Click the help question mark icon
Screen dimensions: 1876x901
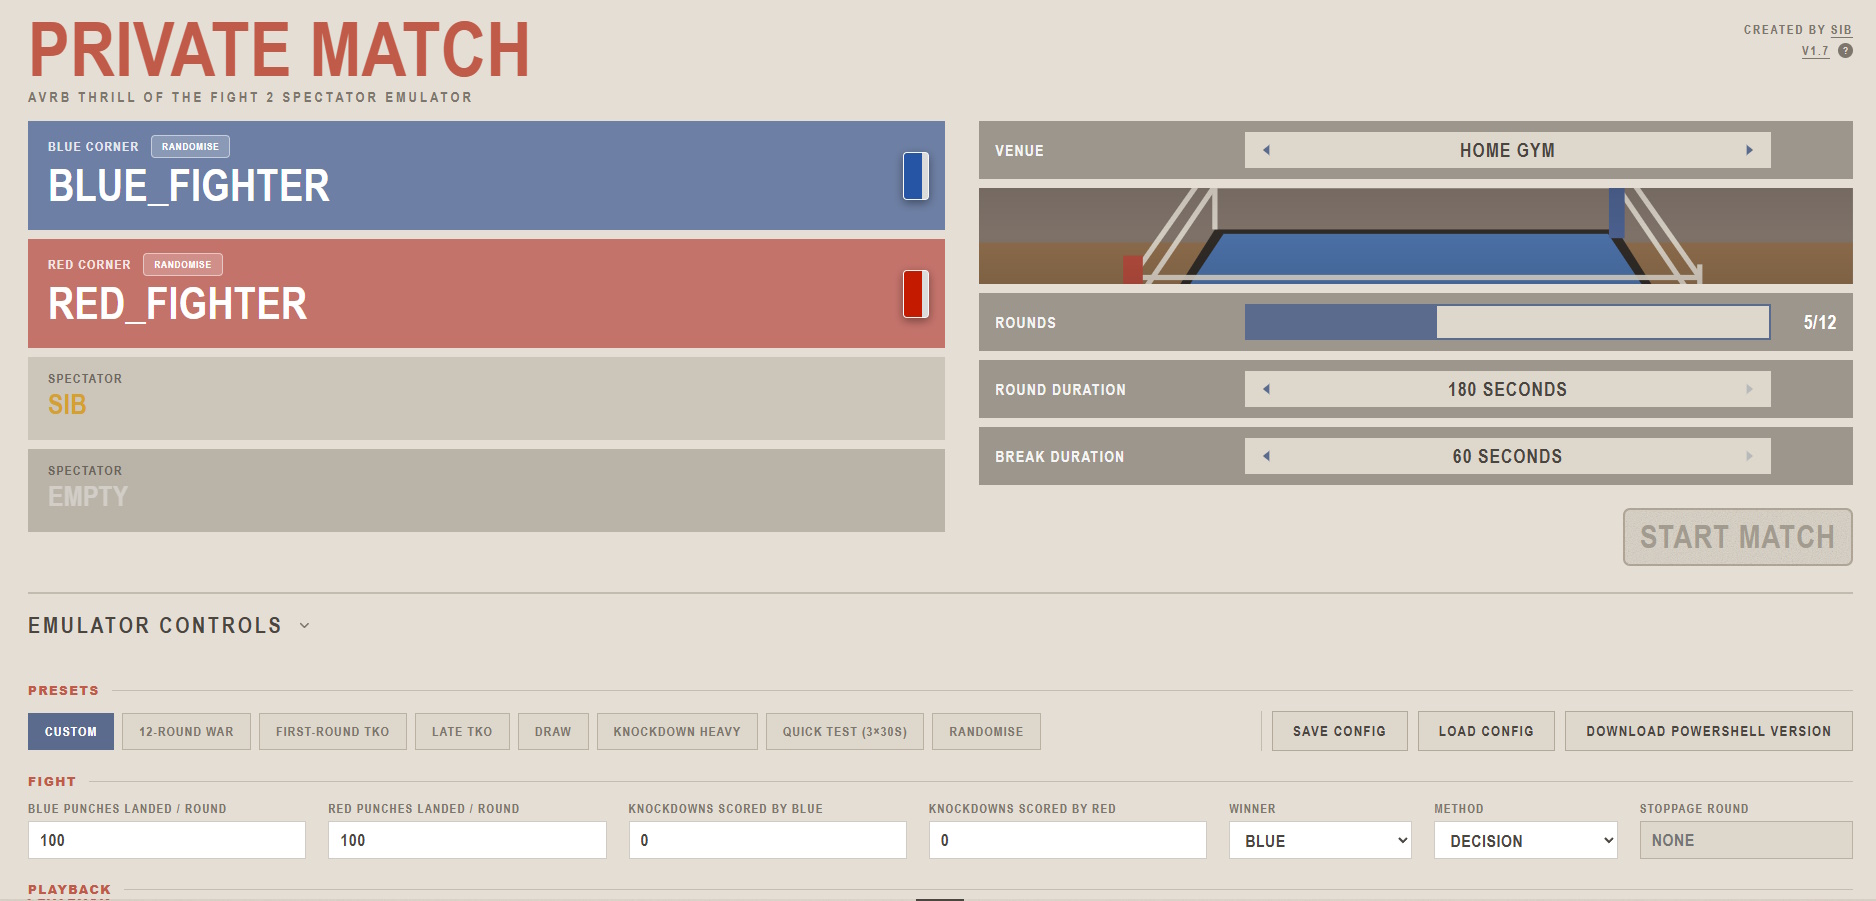point(1845,51)
